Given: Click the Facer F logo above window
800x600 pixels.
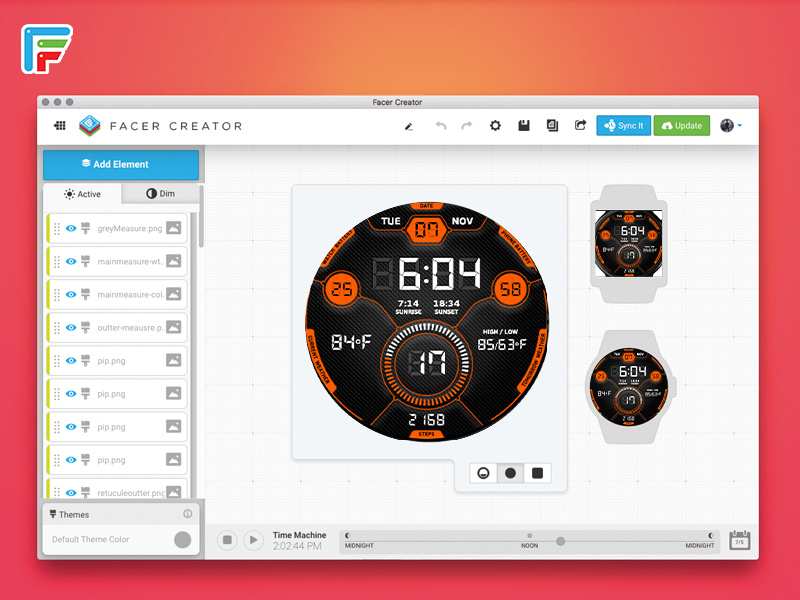Looking at the screenshot, I should tap(46, 49).
